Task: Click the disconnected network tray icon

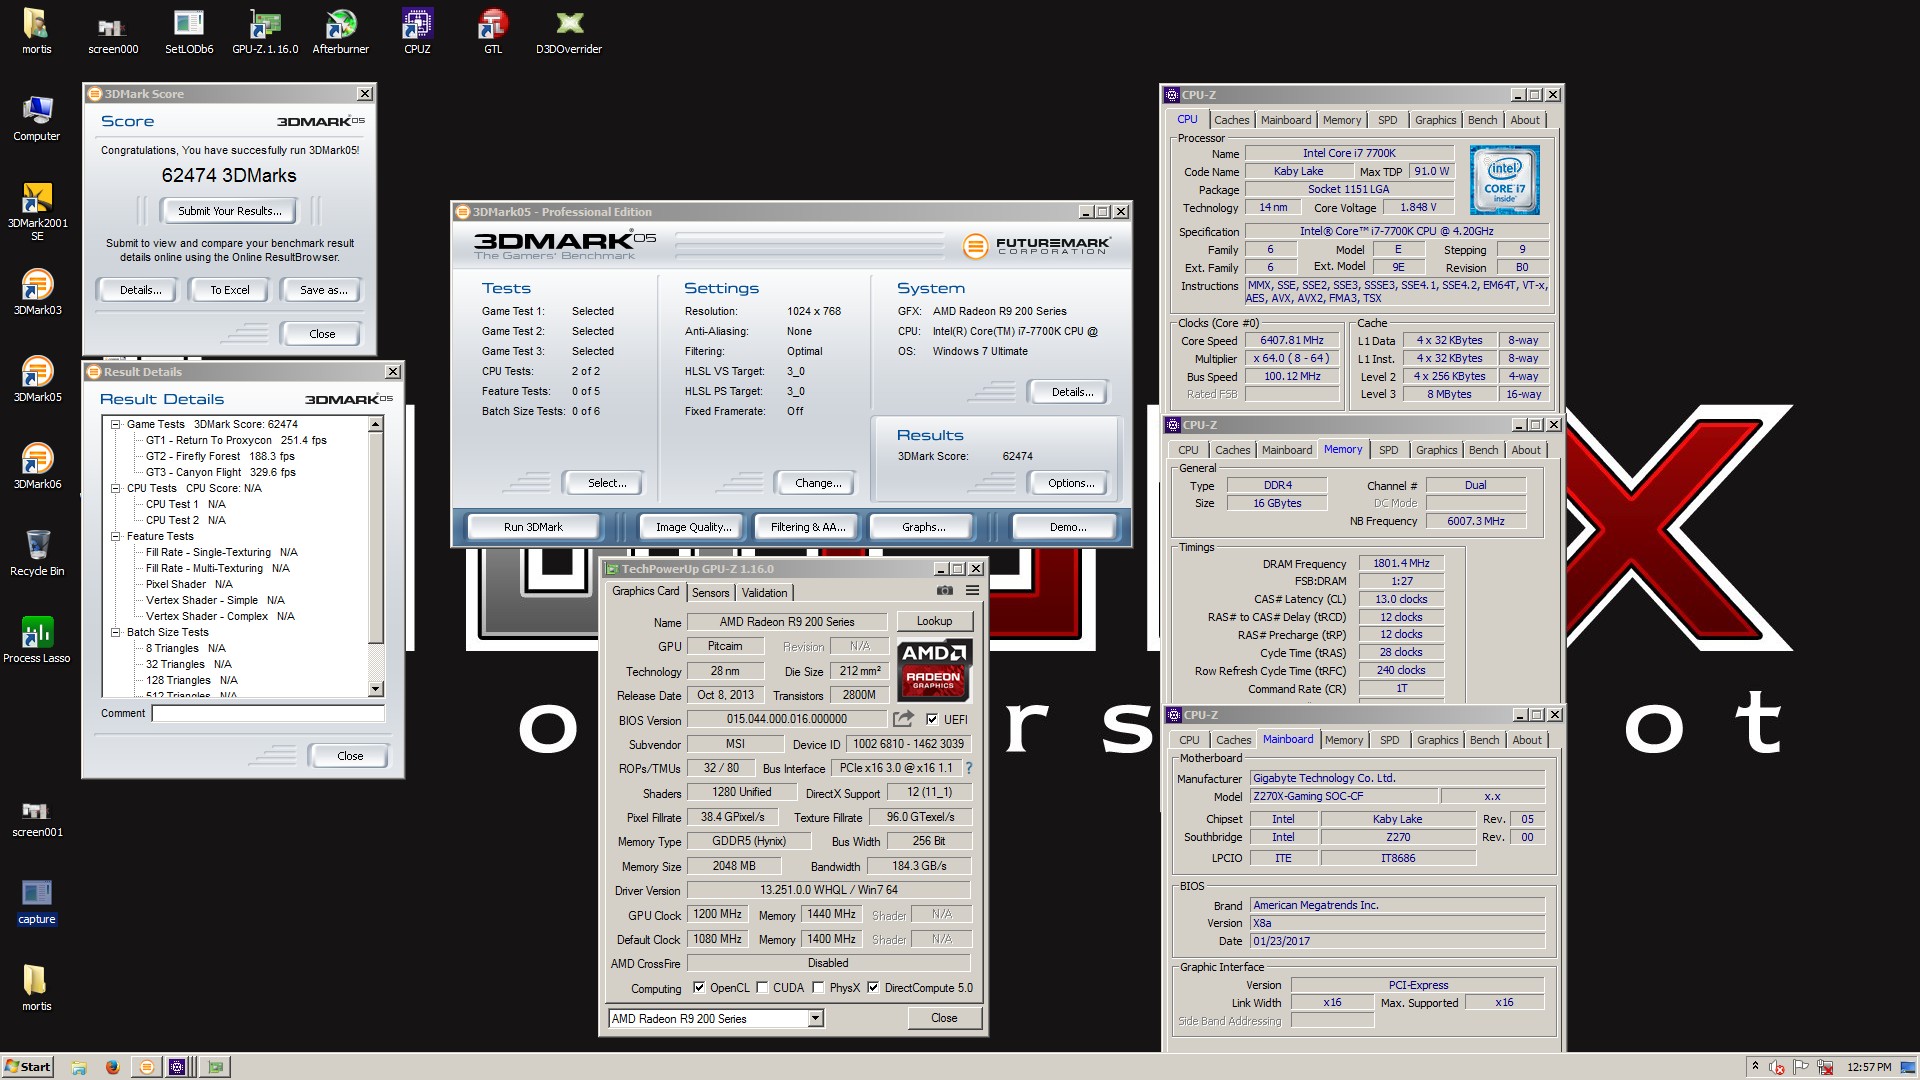Action: point(1825,1067)
